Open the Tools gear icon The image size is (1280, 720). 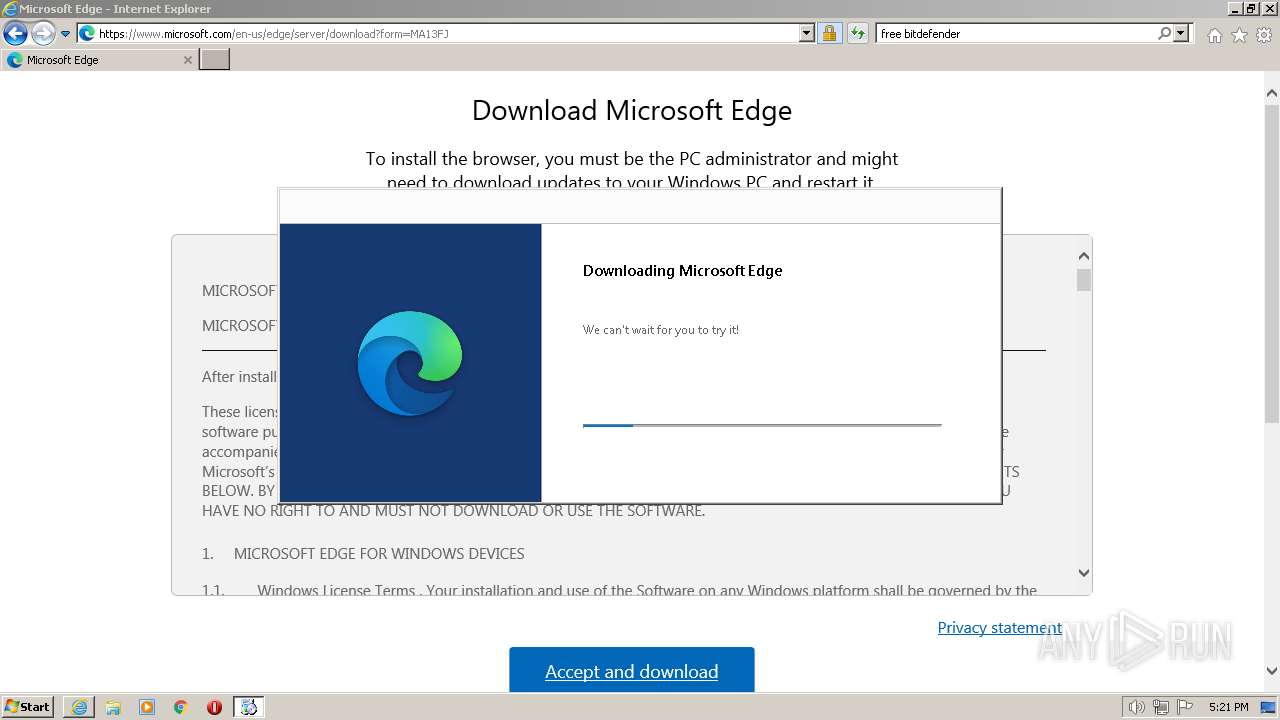(1264, 35)
